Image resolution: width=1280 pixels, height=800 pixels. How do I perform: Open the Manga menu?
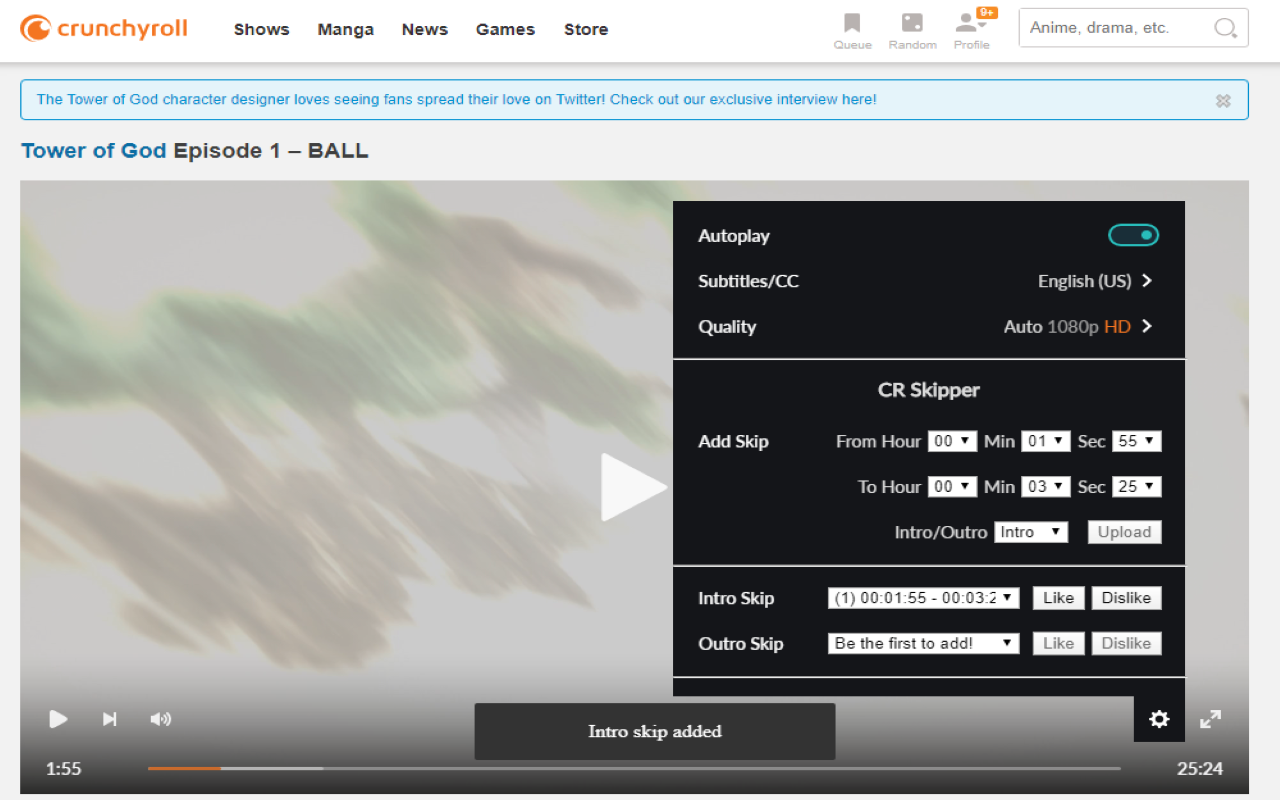coord(346,29)
